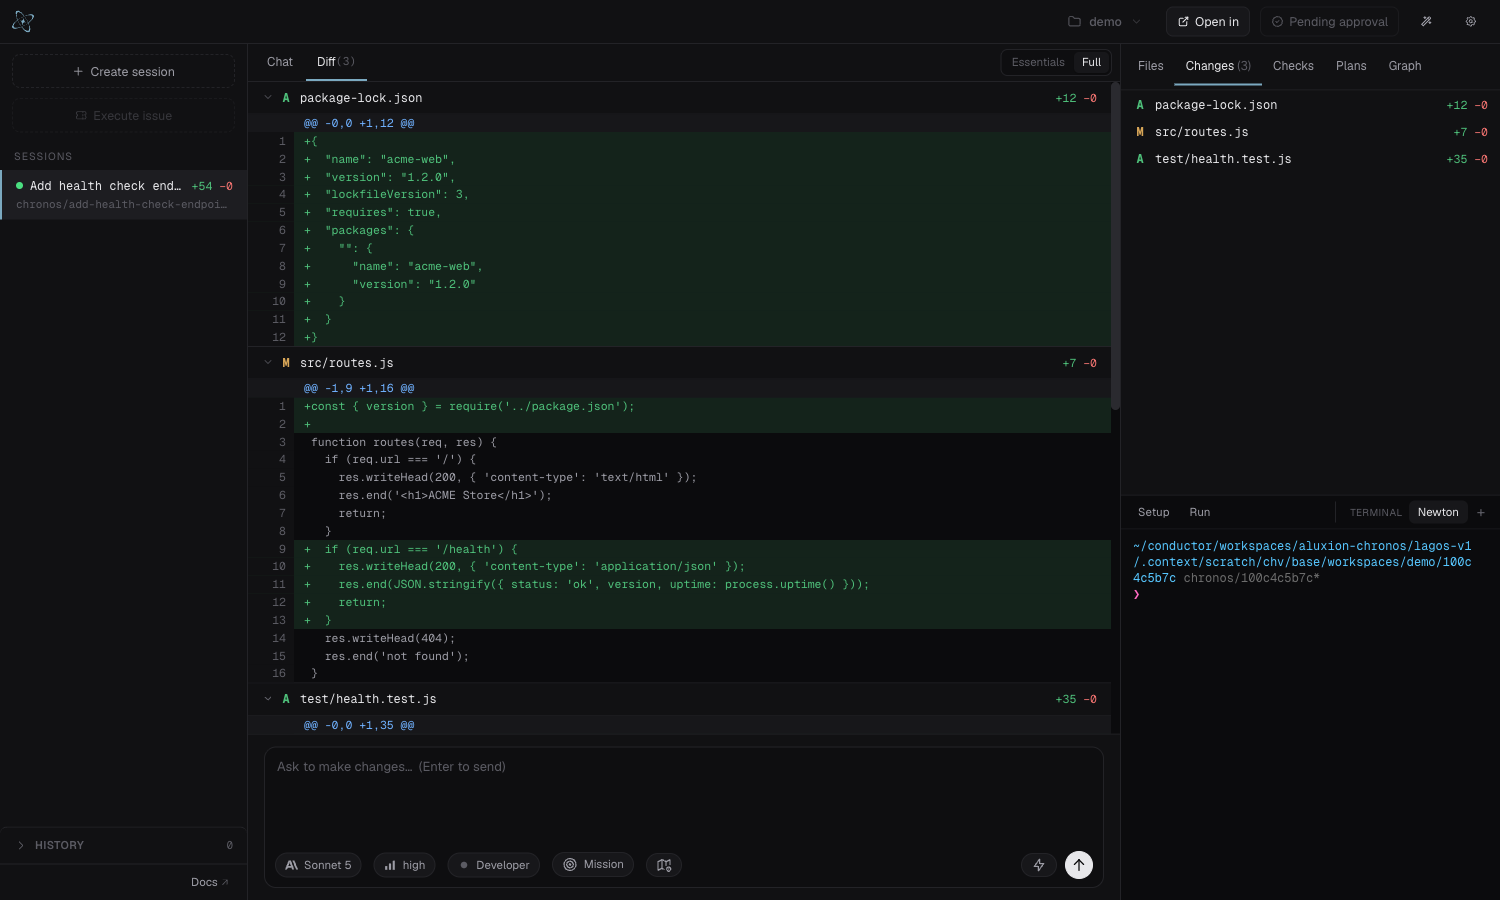Focus the Ask to make changes input
1500x900 pixels.
(684, 797)
